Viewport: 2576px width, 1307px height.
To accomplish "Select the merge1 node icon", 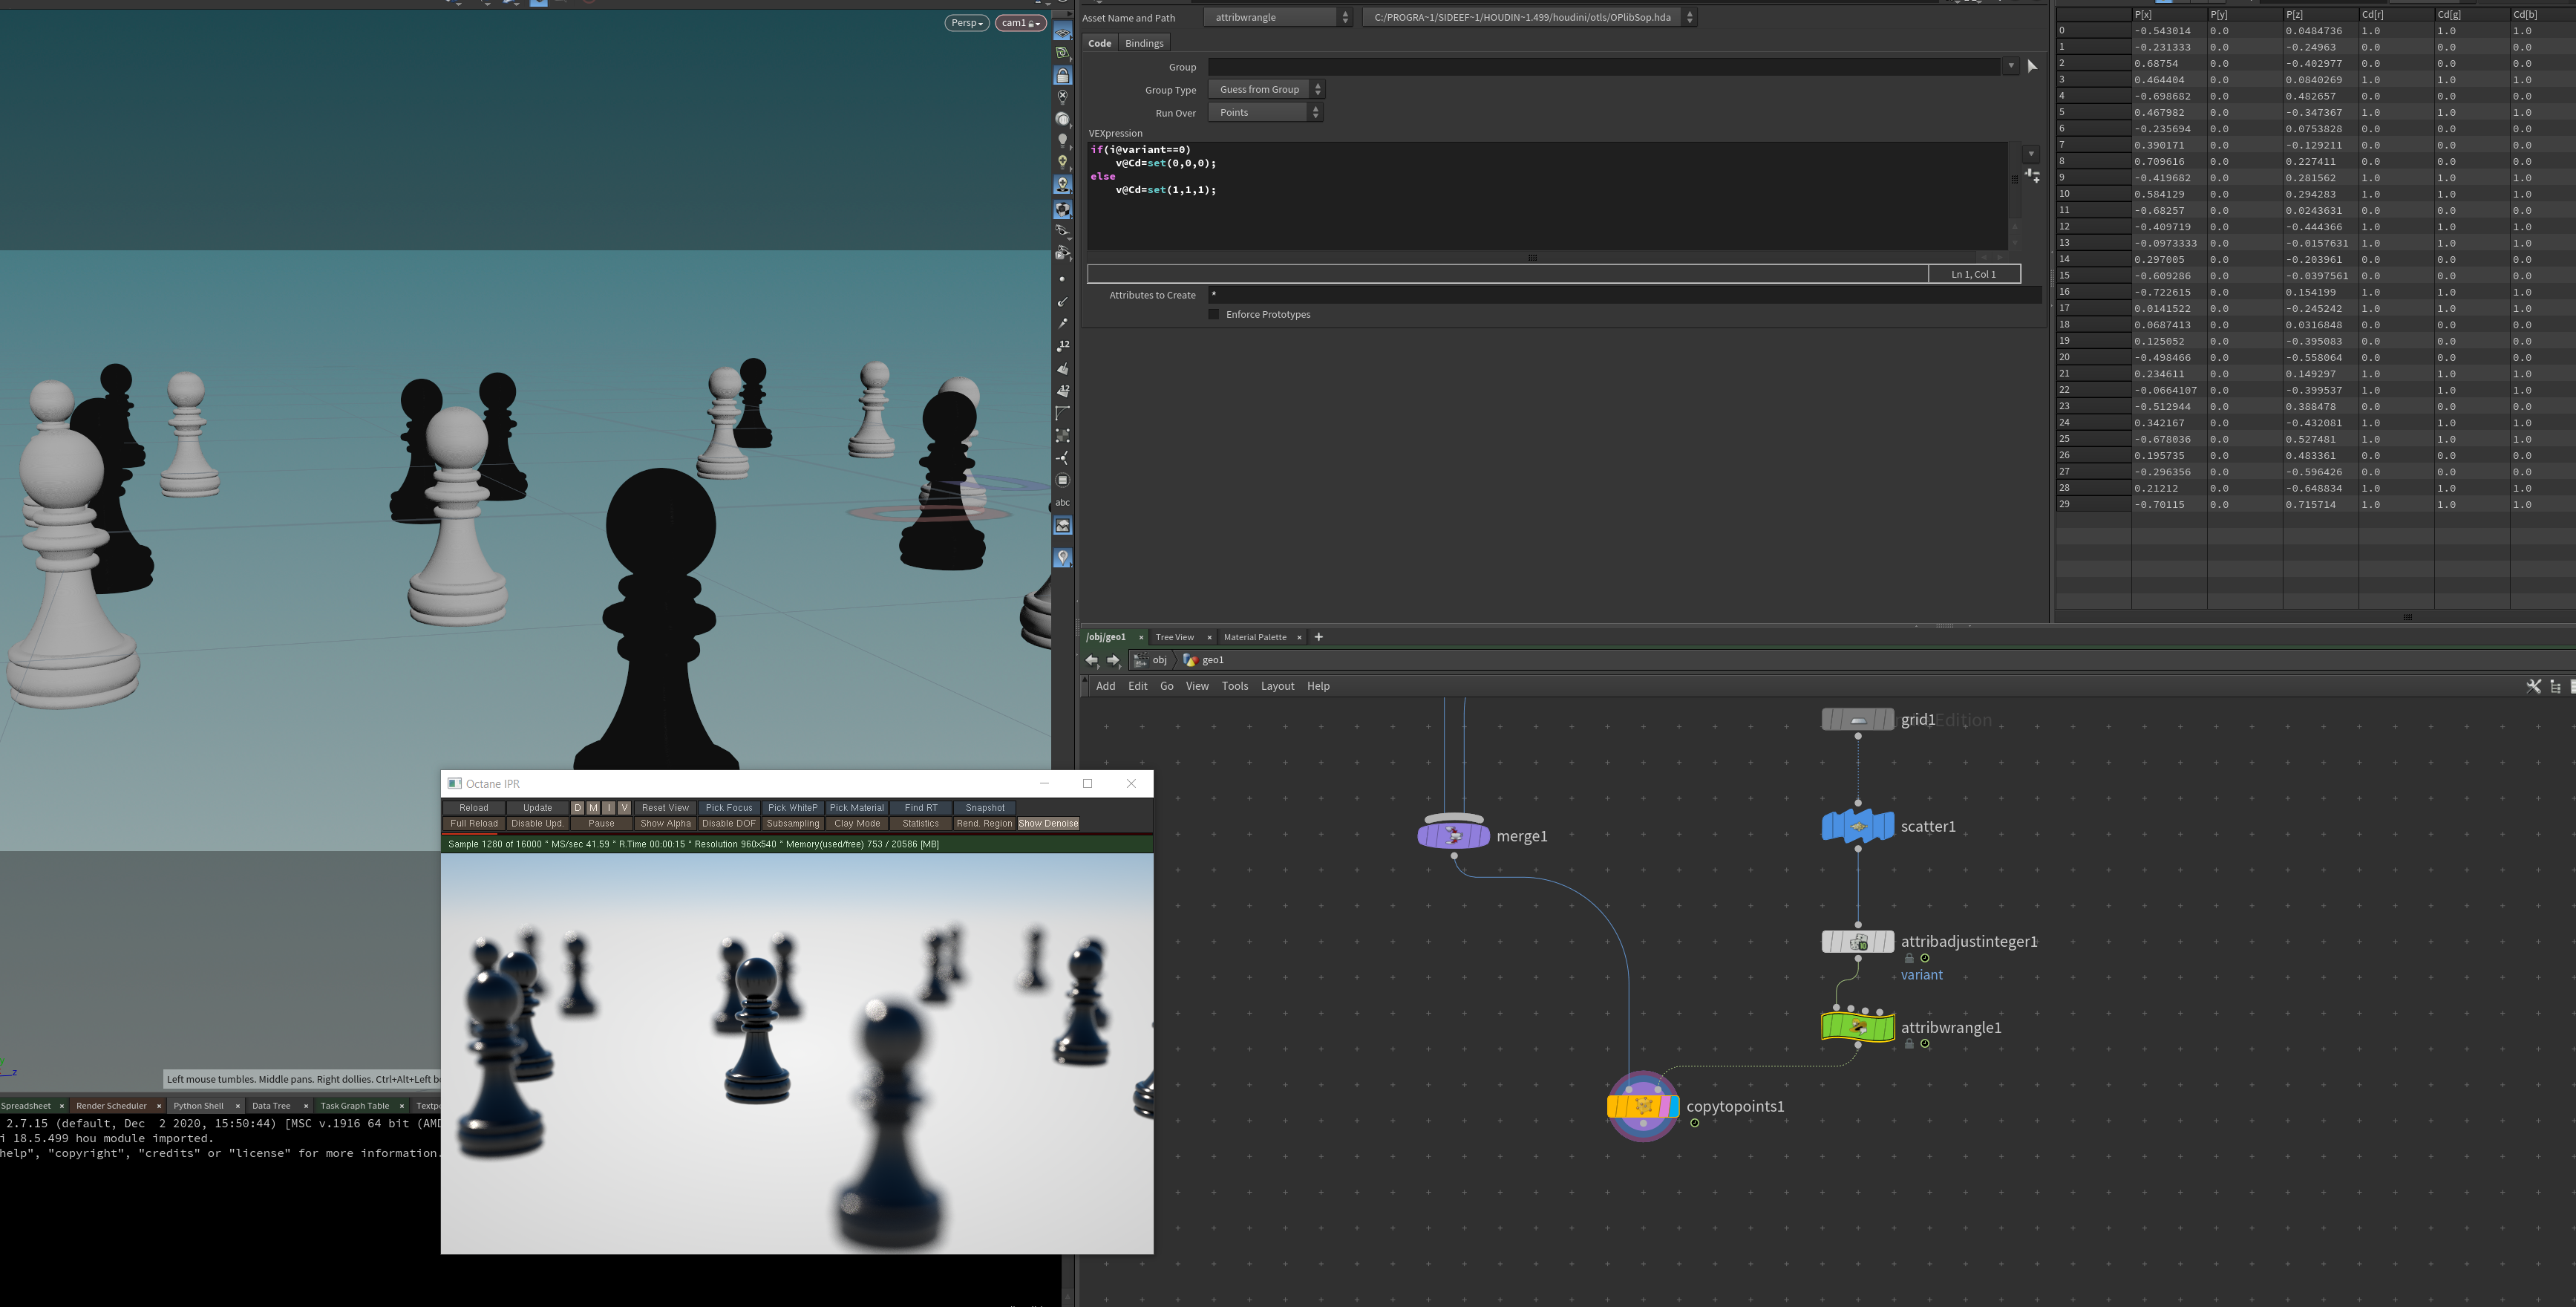I will point(1453,836).
